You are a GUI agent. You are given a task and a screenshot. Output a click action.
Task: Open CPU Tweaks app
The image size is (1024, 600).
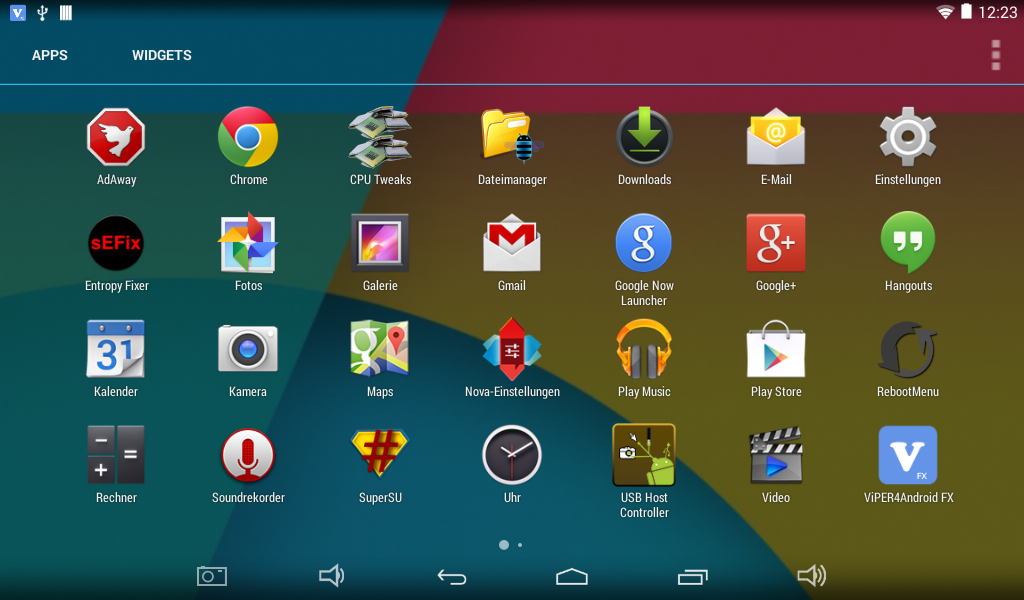coord(380,137)
